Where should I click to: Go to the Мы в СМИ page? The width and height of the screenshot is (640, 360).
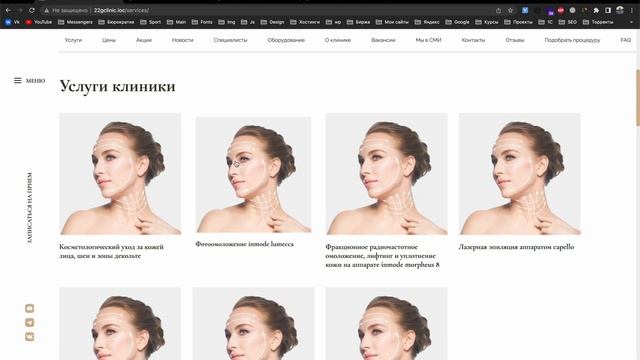point(428,40)
